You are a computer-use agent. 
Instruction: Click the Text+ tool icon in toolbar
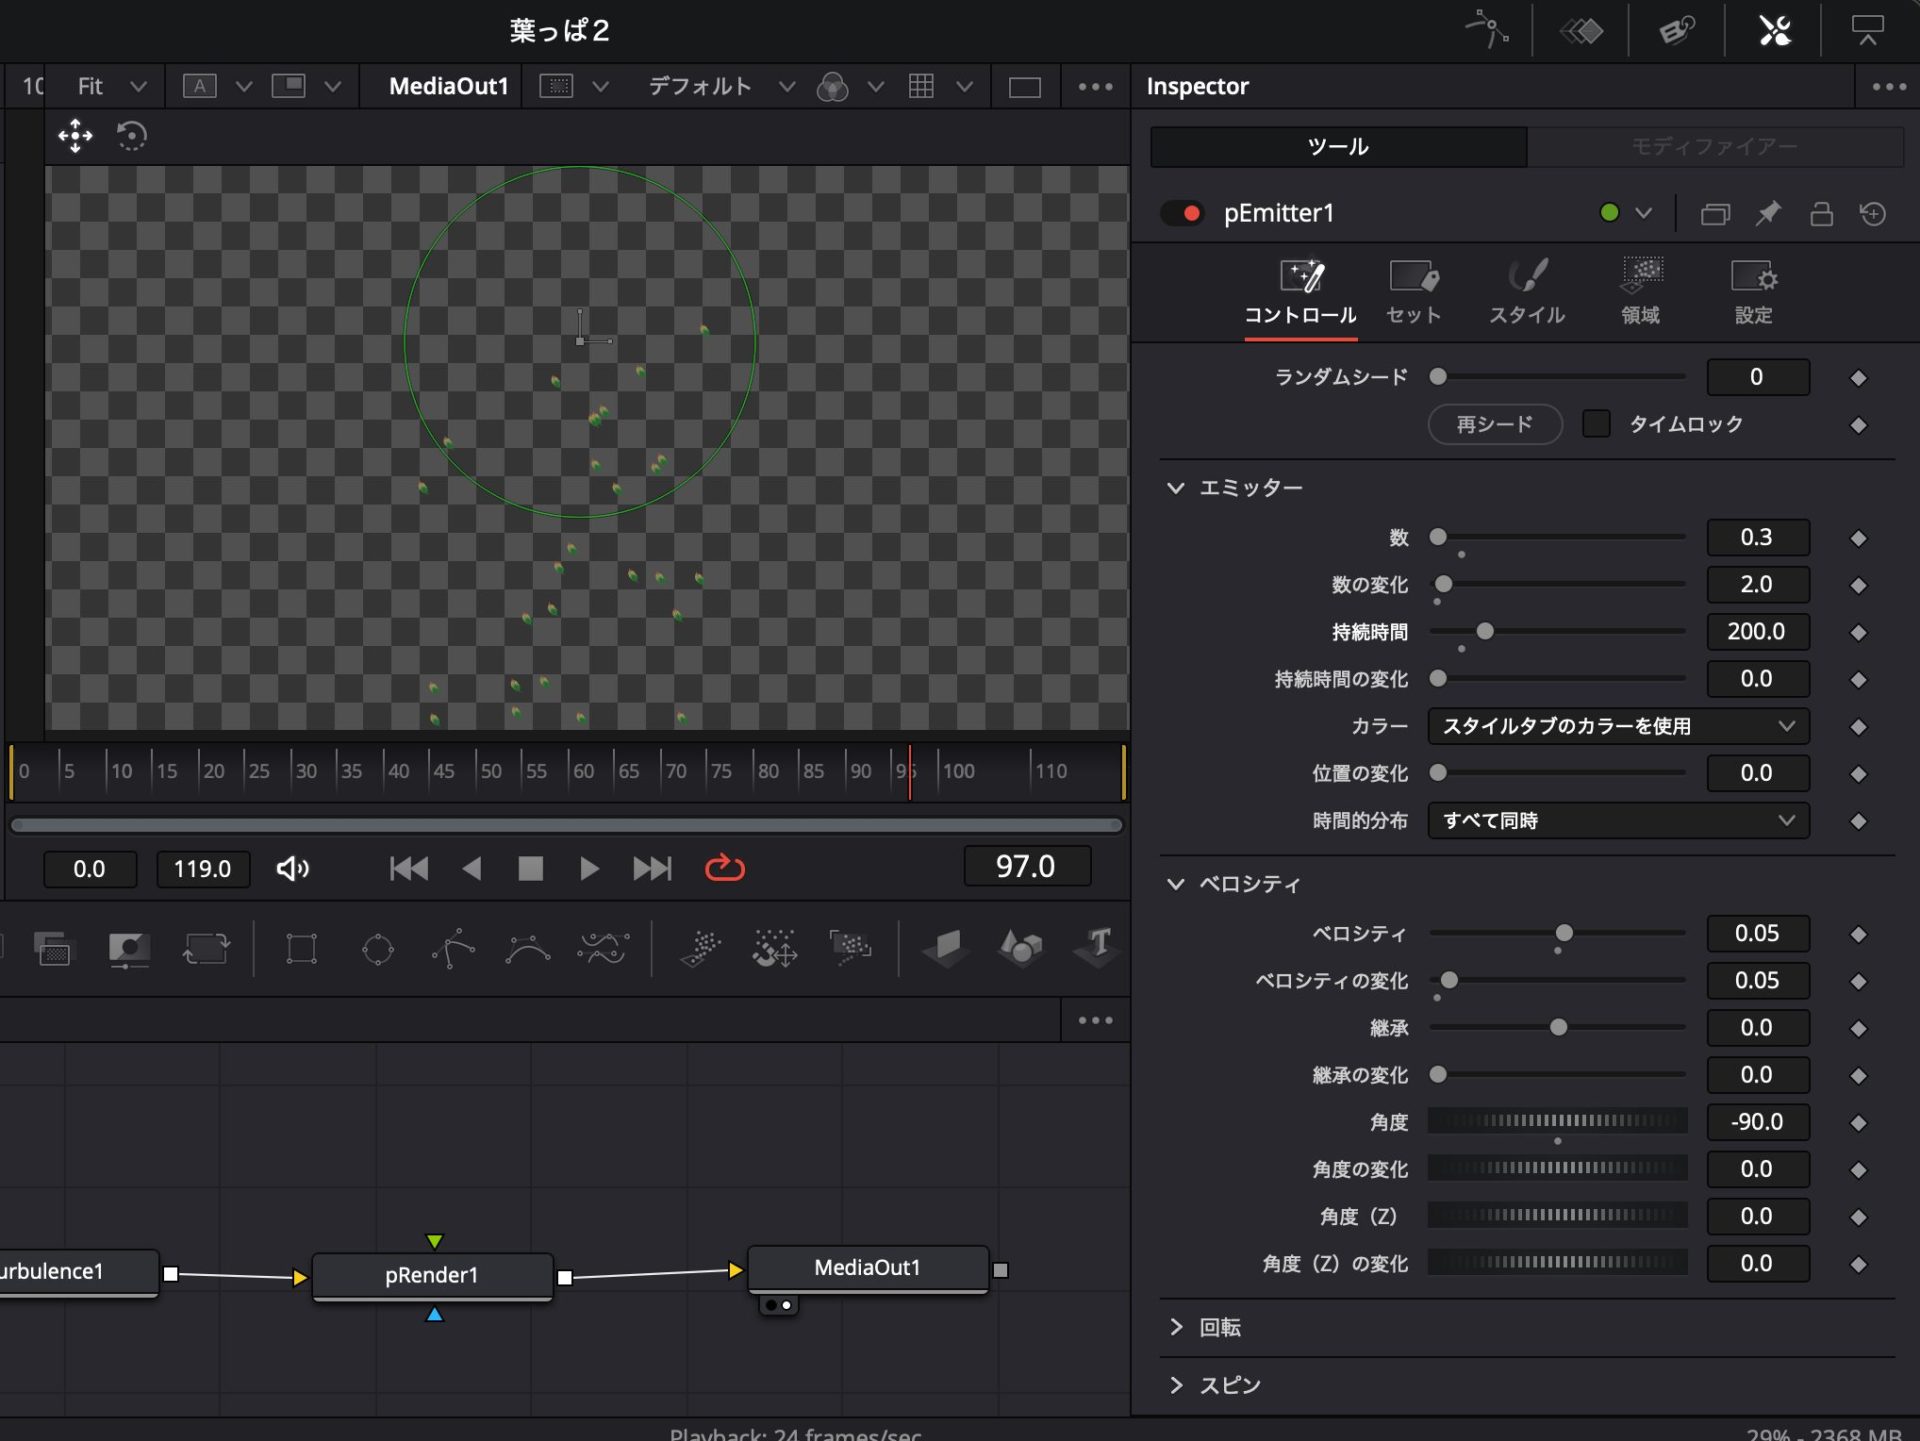coord(1097,946)
